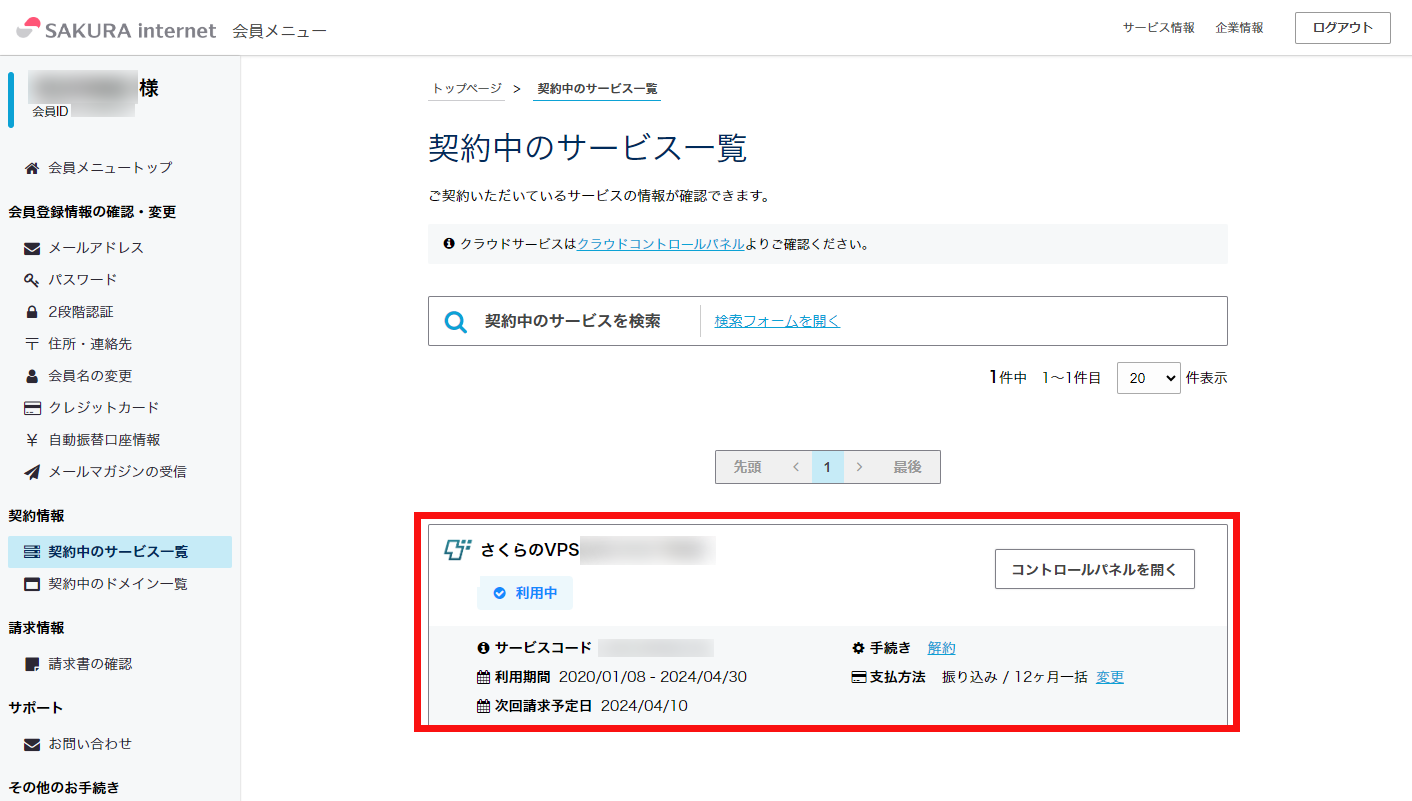Click the credit card icon beside 支払方法
This screenshot has height=801, width=1412.
858,677
